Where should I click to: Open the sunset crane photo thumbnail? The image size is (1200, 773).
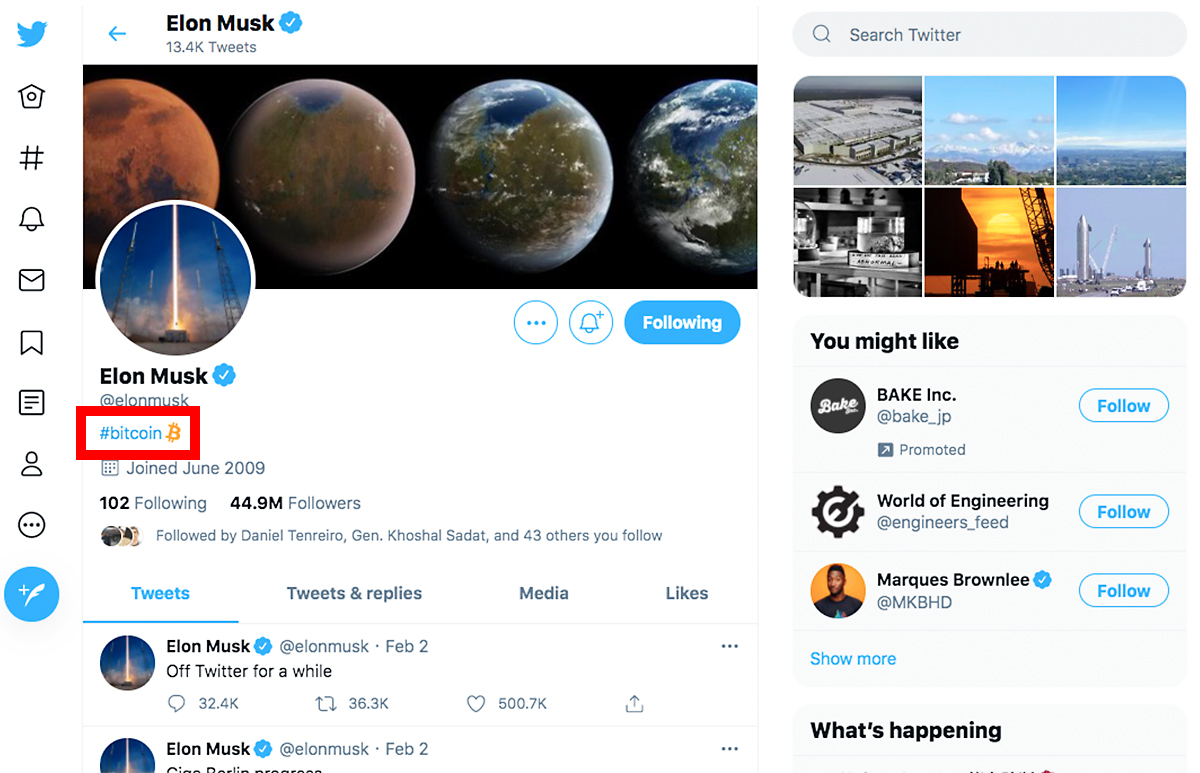pyautogui.click(x=989, y=241)
